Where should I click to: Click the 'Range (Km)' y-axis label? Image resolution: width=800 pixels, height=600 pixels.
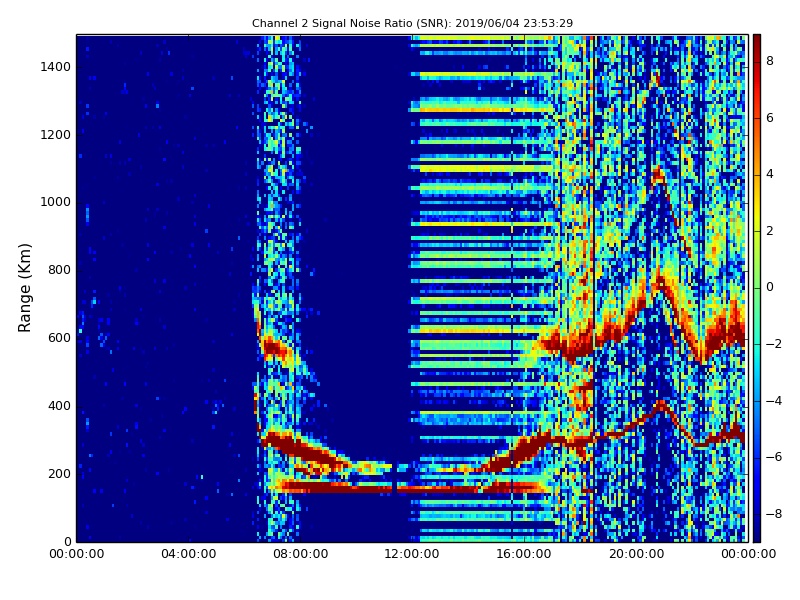(x=24, y=288)
